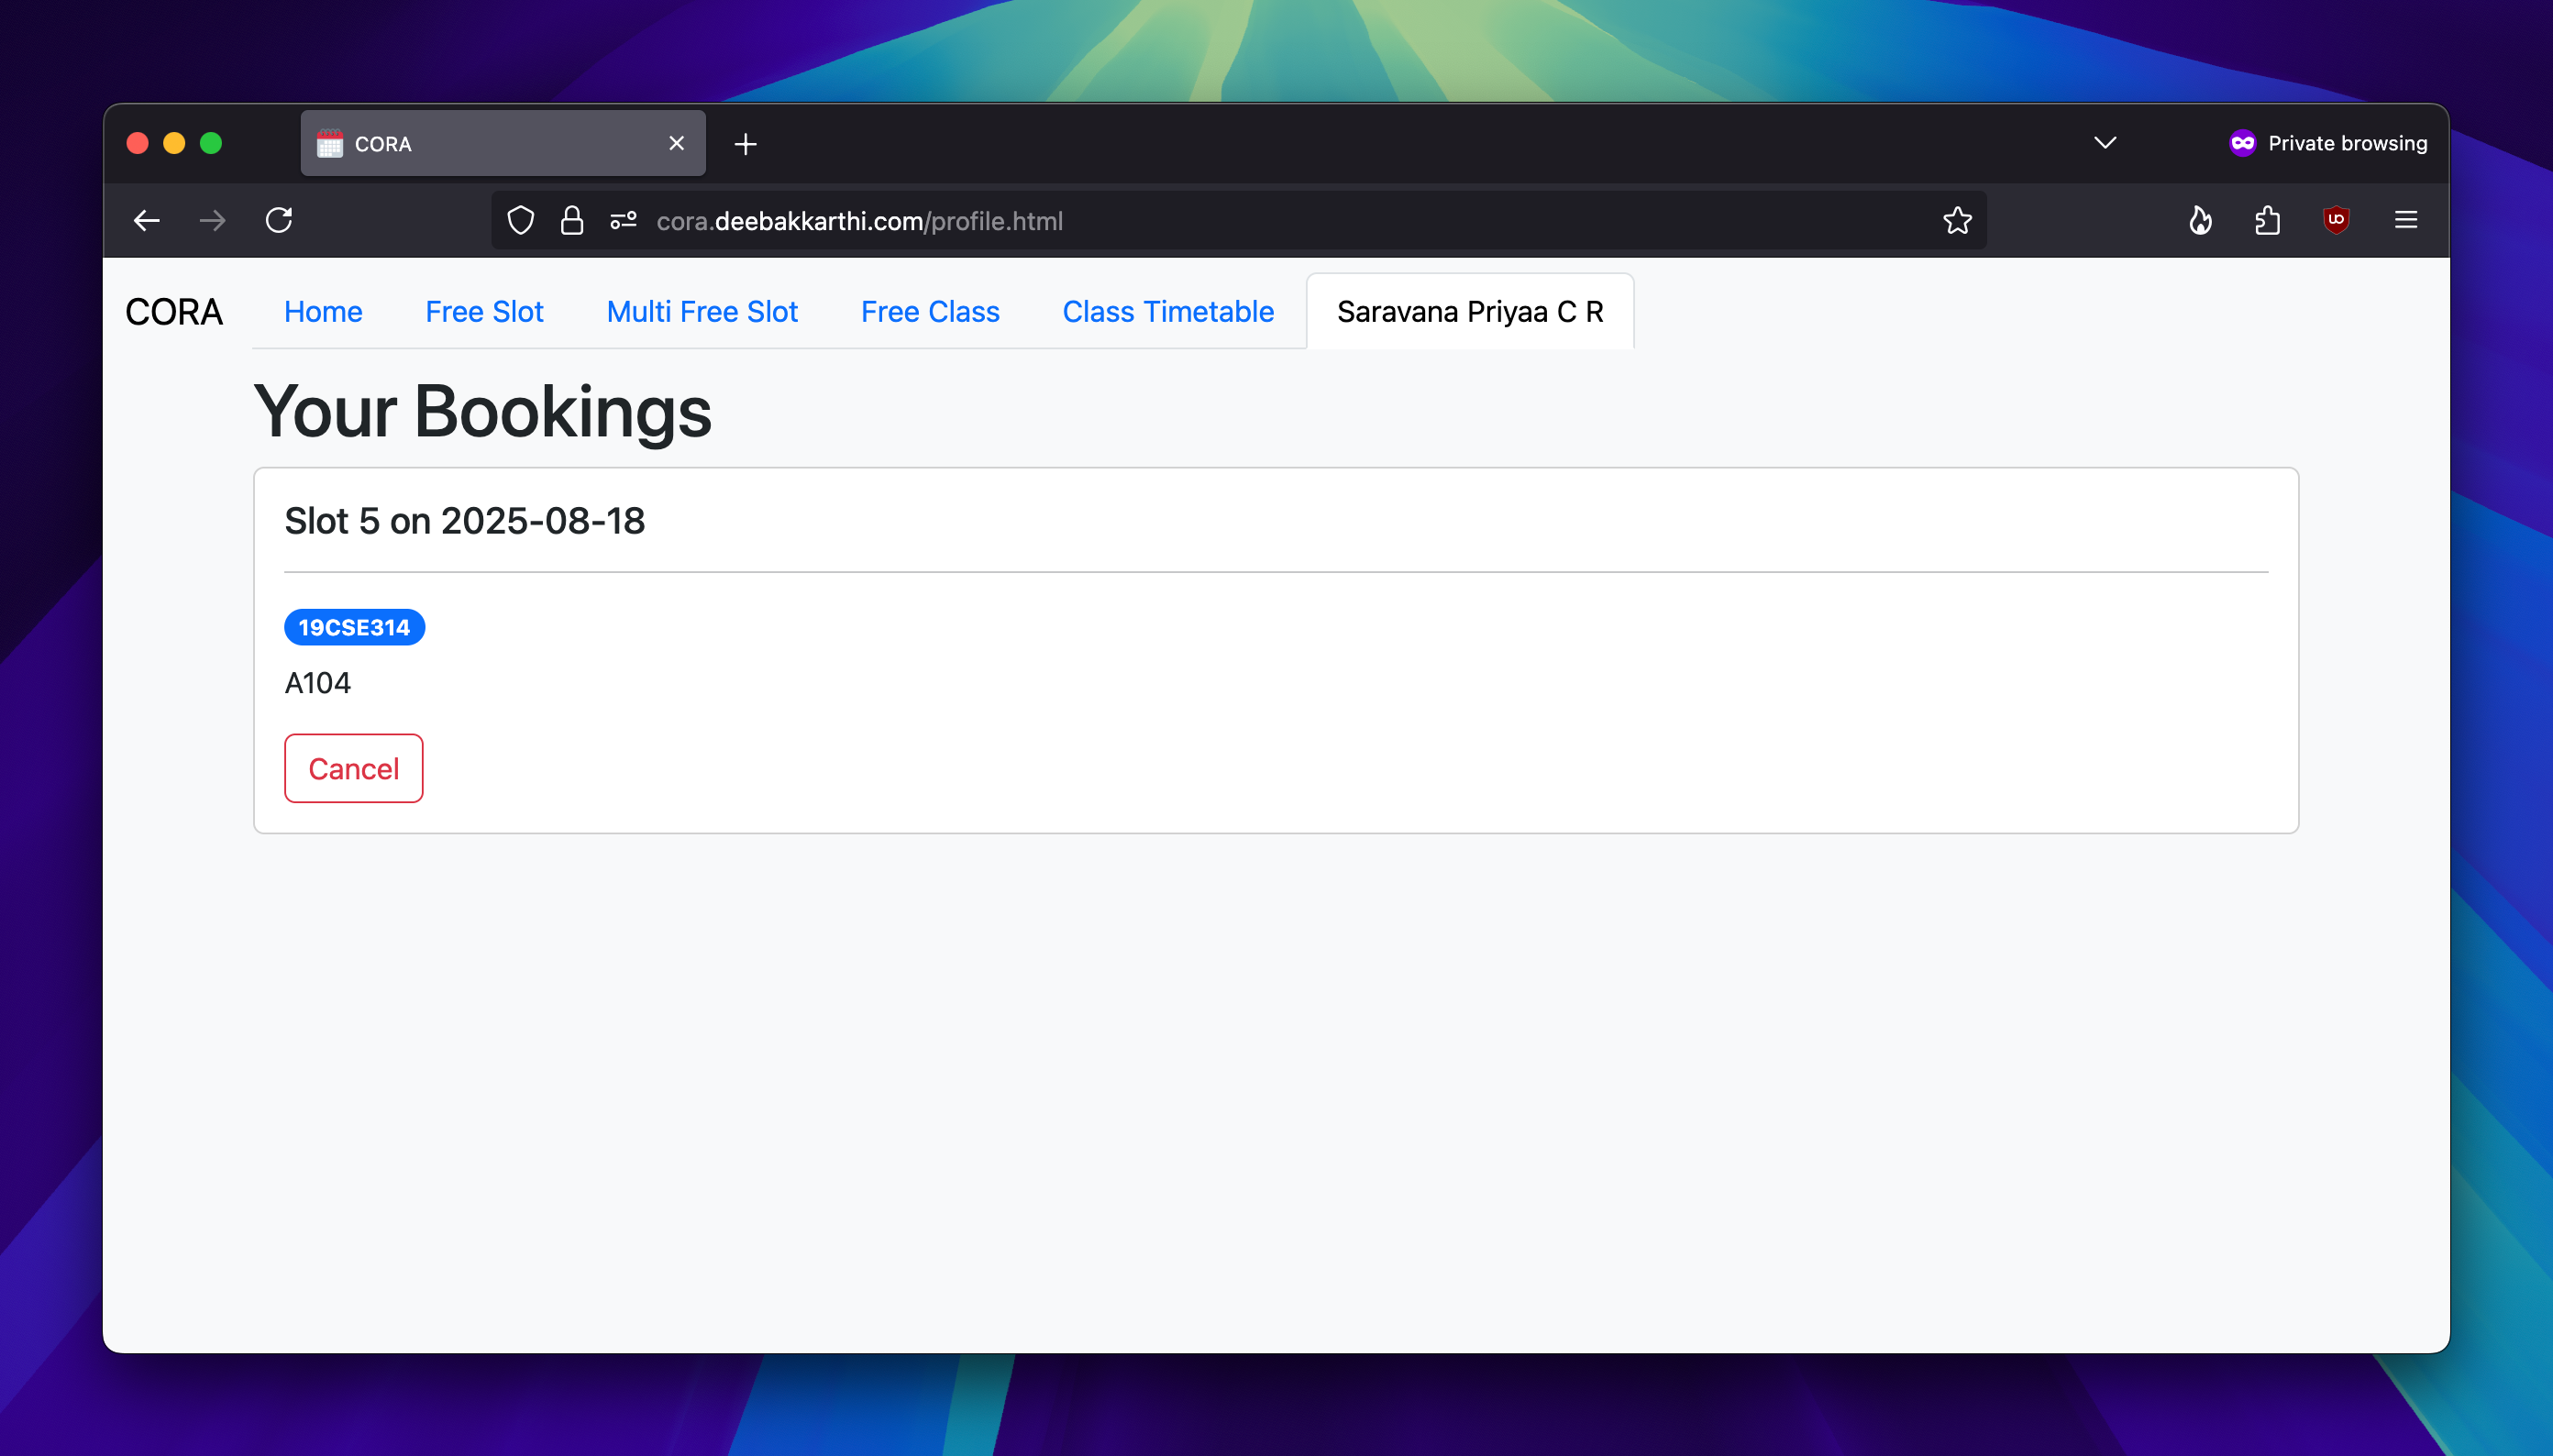Reload the current page
The height and width of the screenshot is (1456, 2553).
click(279, 220)
